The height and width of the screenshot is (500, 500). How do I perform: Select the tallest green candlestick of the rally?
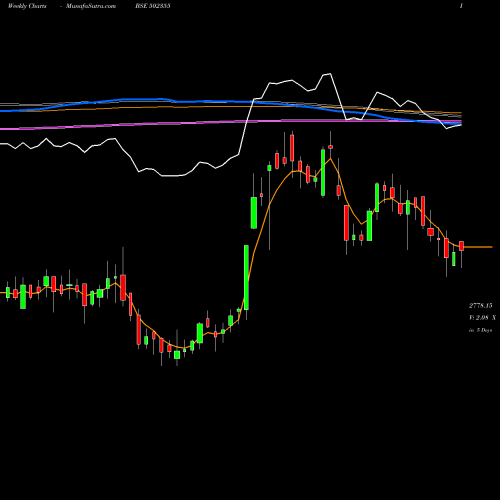point(246,278)
